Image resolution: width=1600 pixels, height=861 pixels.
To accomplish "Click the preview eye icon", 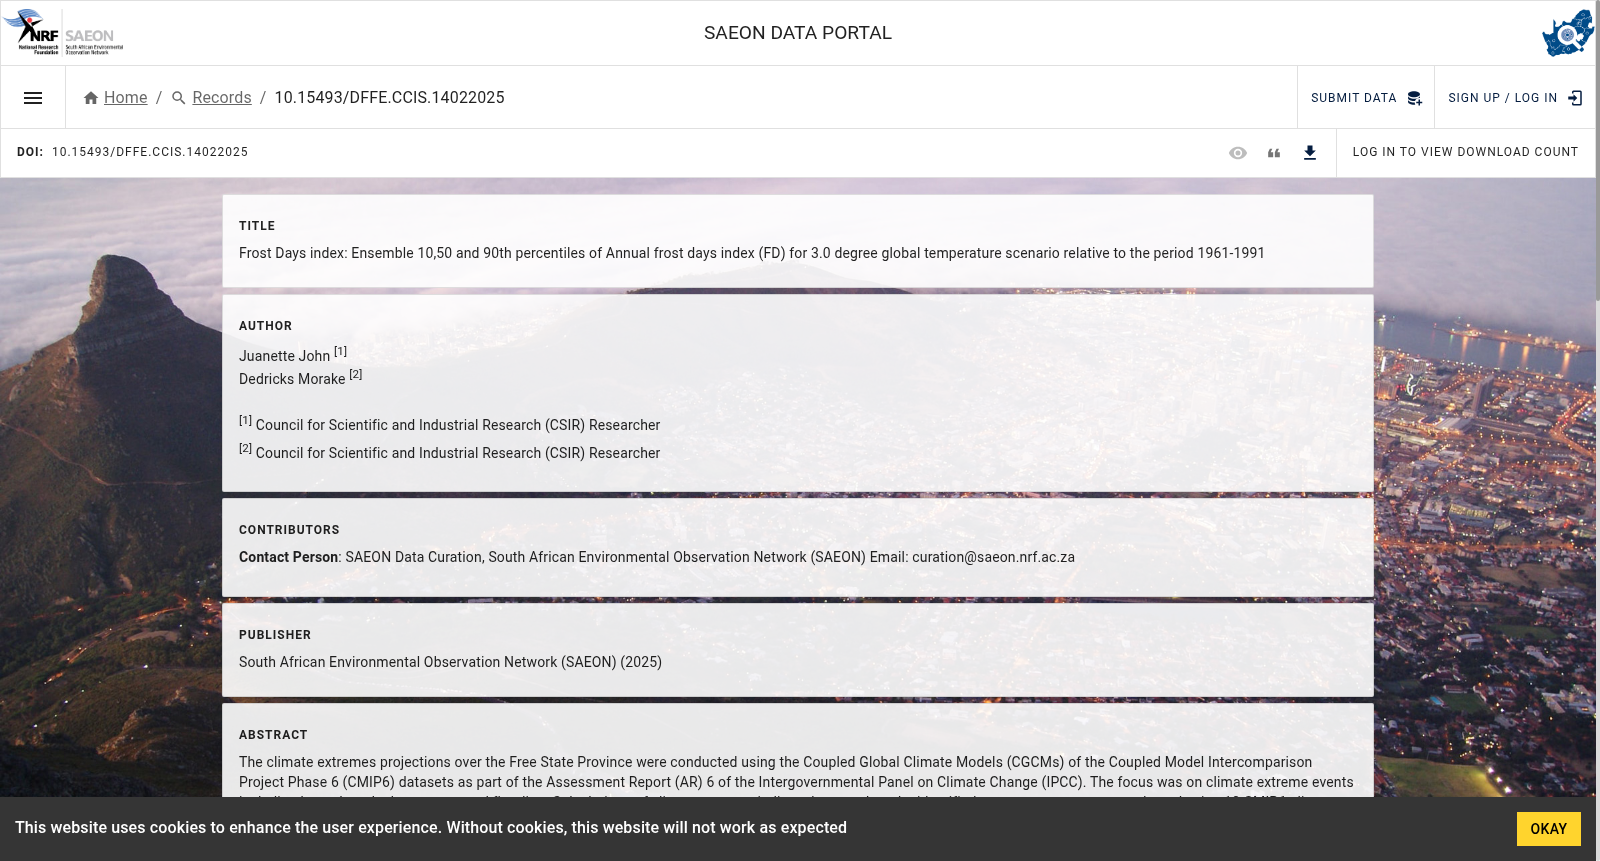I will pos(1238,153).
